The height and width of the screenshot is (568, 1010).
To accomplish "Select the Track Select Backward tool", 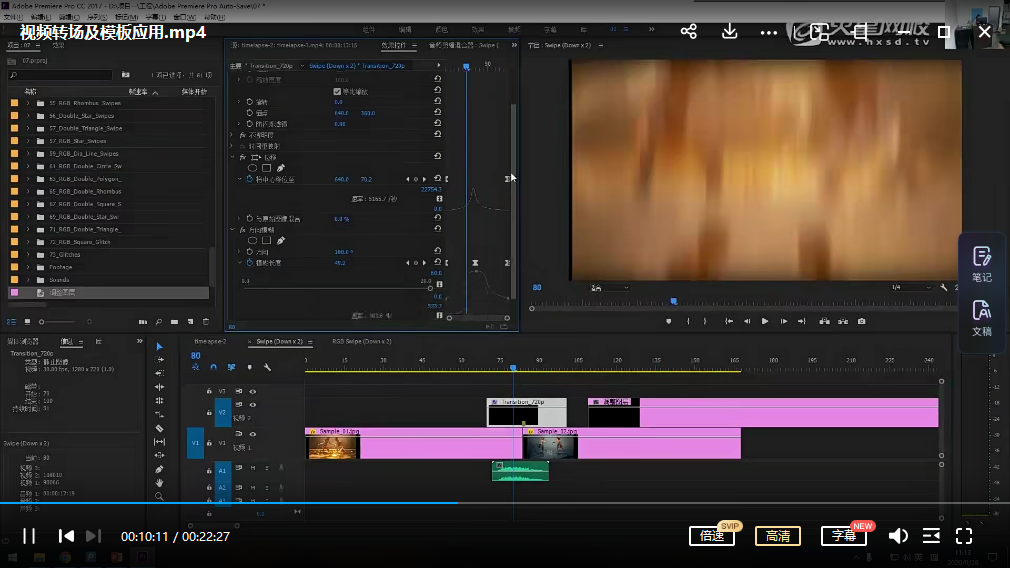I will coord(159,373).
